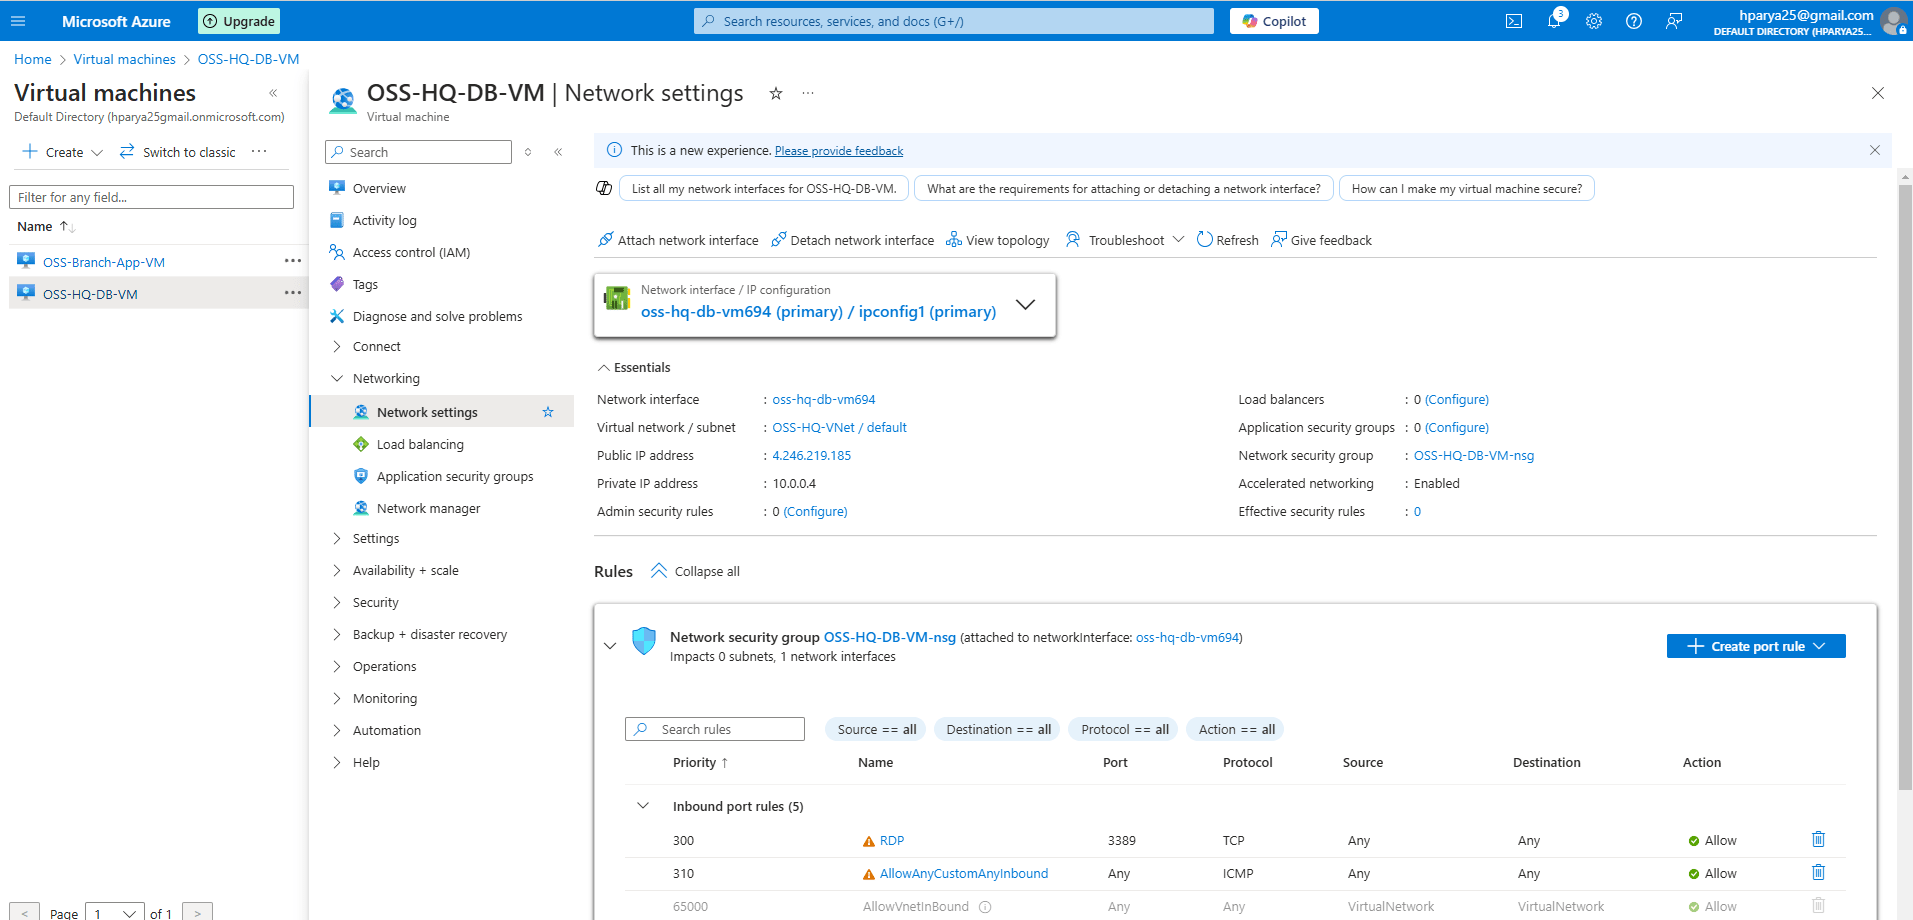Collapse the Inbound port rules group
The height and width of the screenshot is (920, 1913).
pyautogui.click(x=643, y=806)
